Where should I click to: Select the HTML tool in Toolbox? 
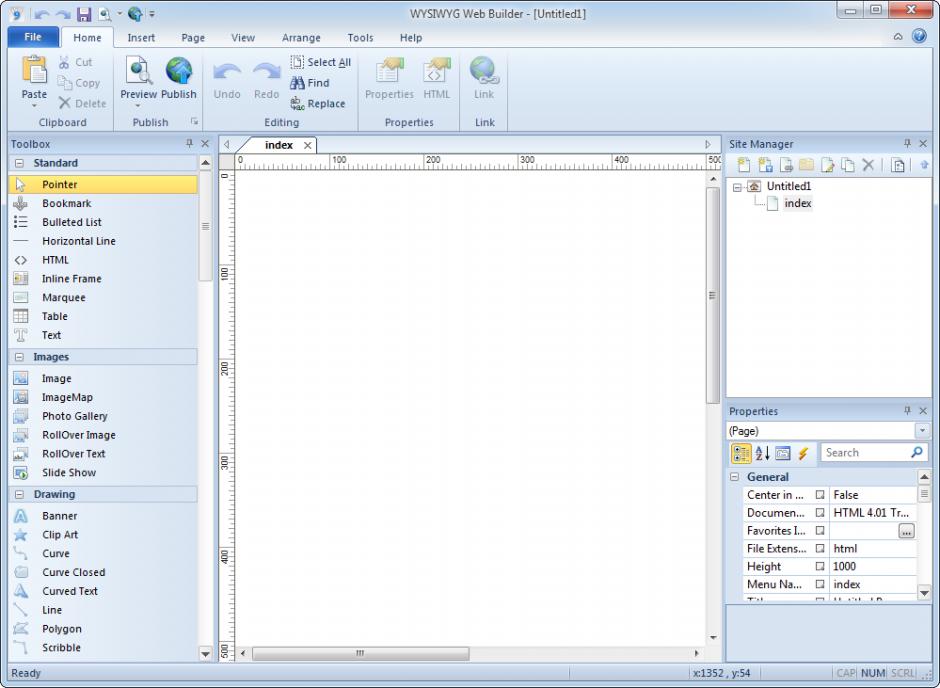point(103,259)
